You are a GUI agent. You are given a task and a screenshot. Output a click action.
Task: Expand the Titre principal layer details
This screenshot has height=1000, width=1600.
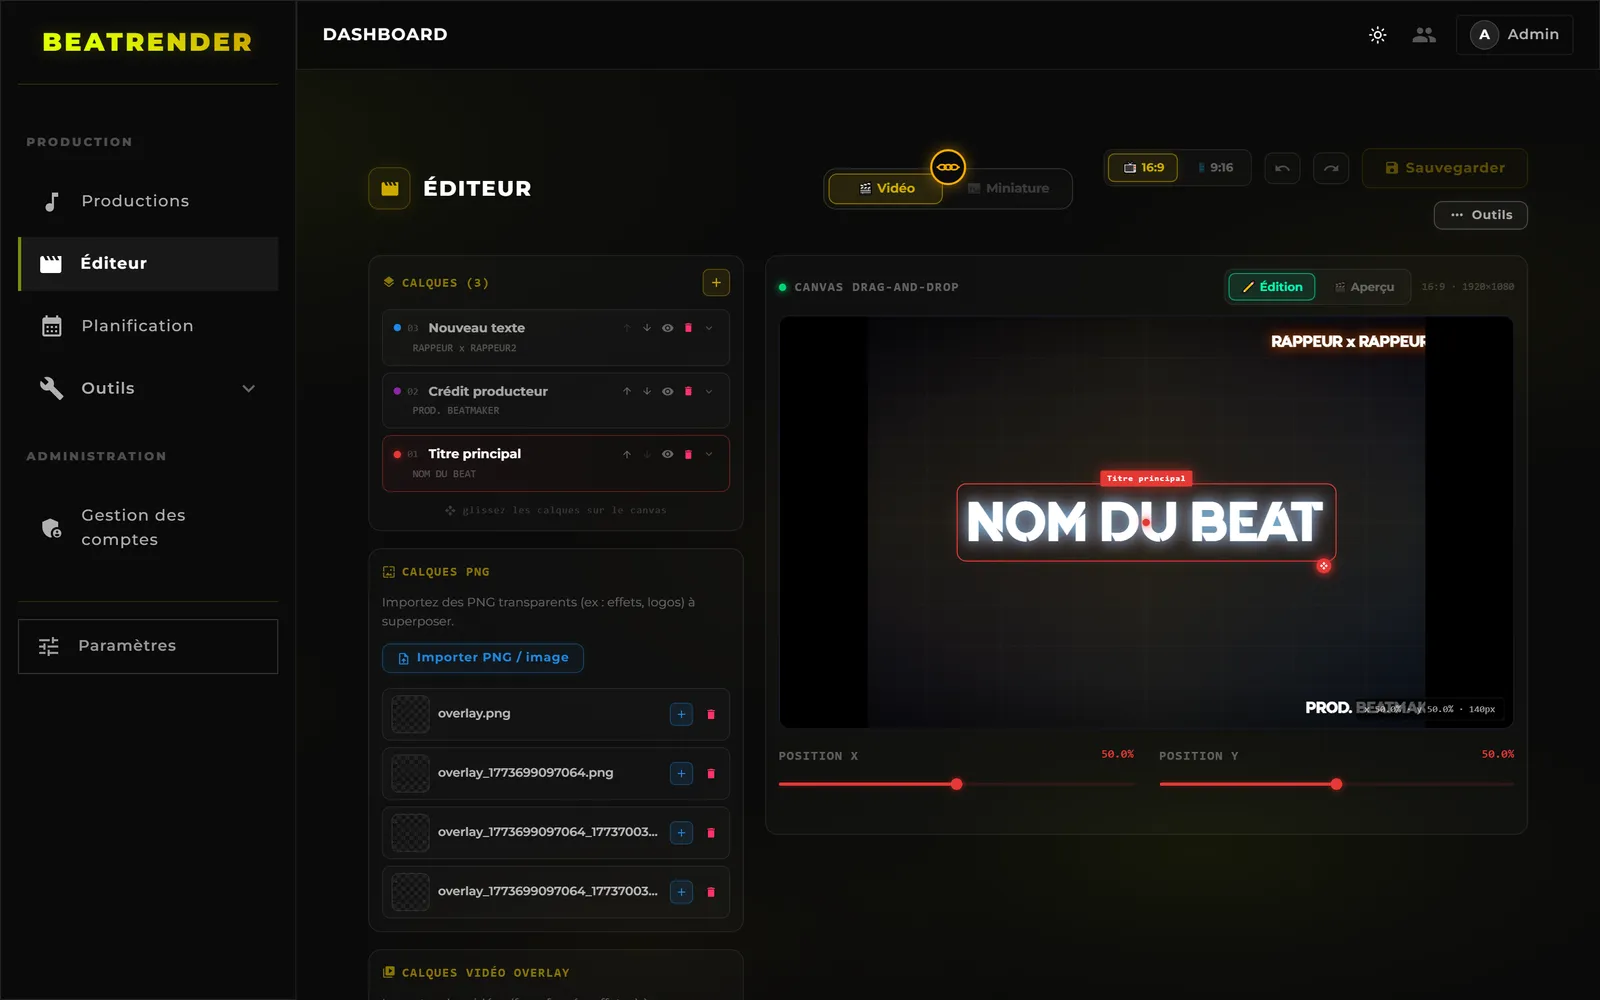709,454
